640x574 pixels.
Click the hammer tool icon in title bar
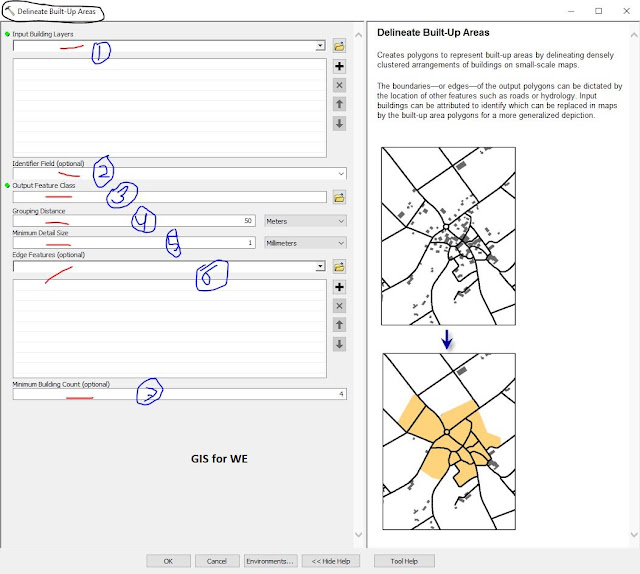(10, 11)
